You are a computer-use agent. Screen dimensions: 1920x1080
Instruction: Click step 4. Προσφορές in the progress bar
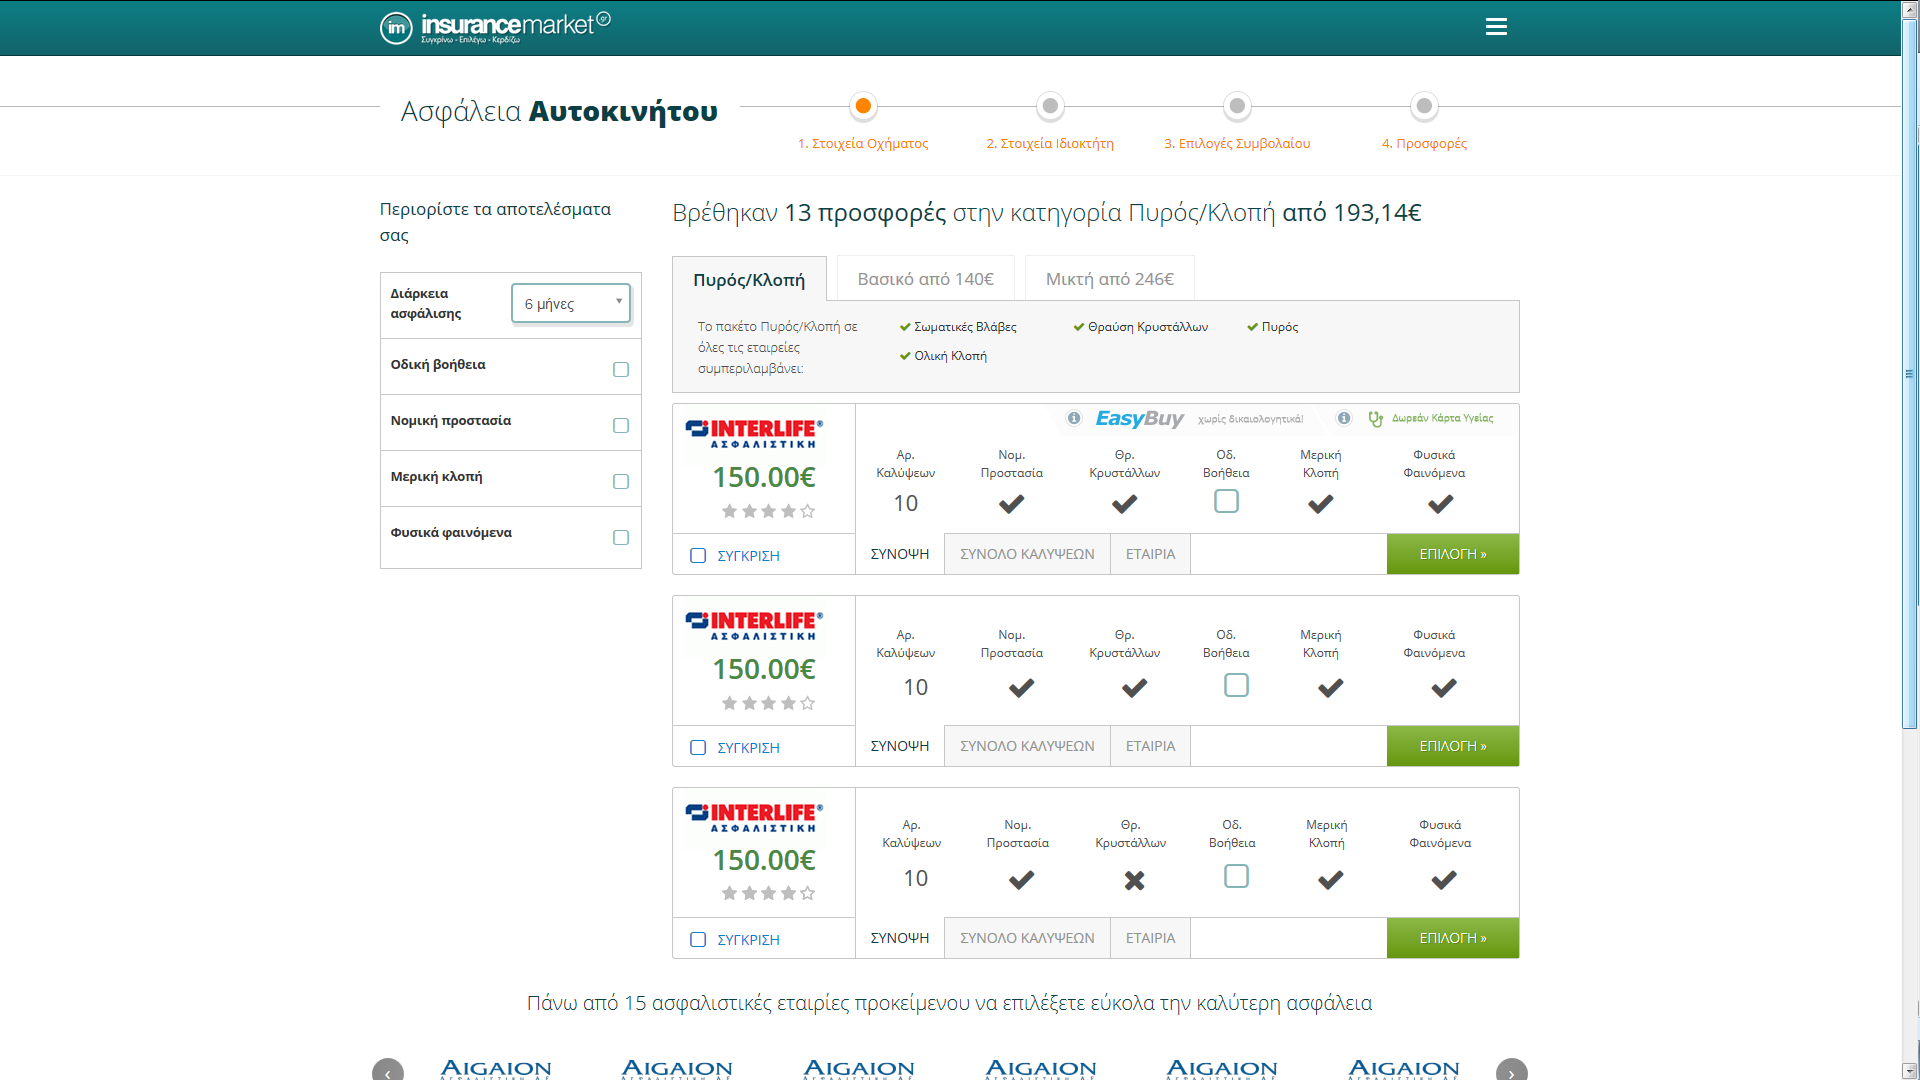coord(1425,142)
